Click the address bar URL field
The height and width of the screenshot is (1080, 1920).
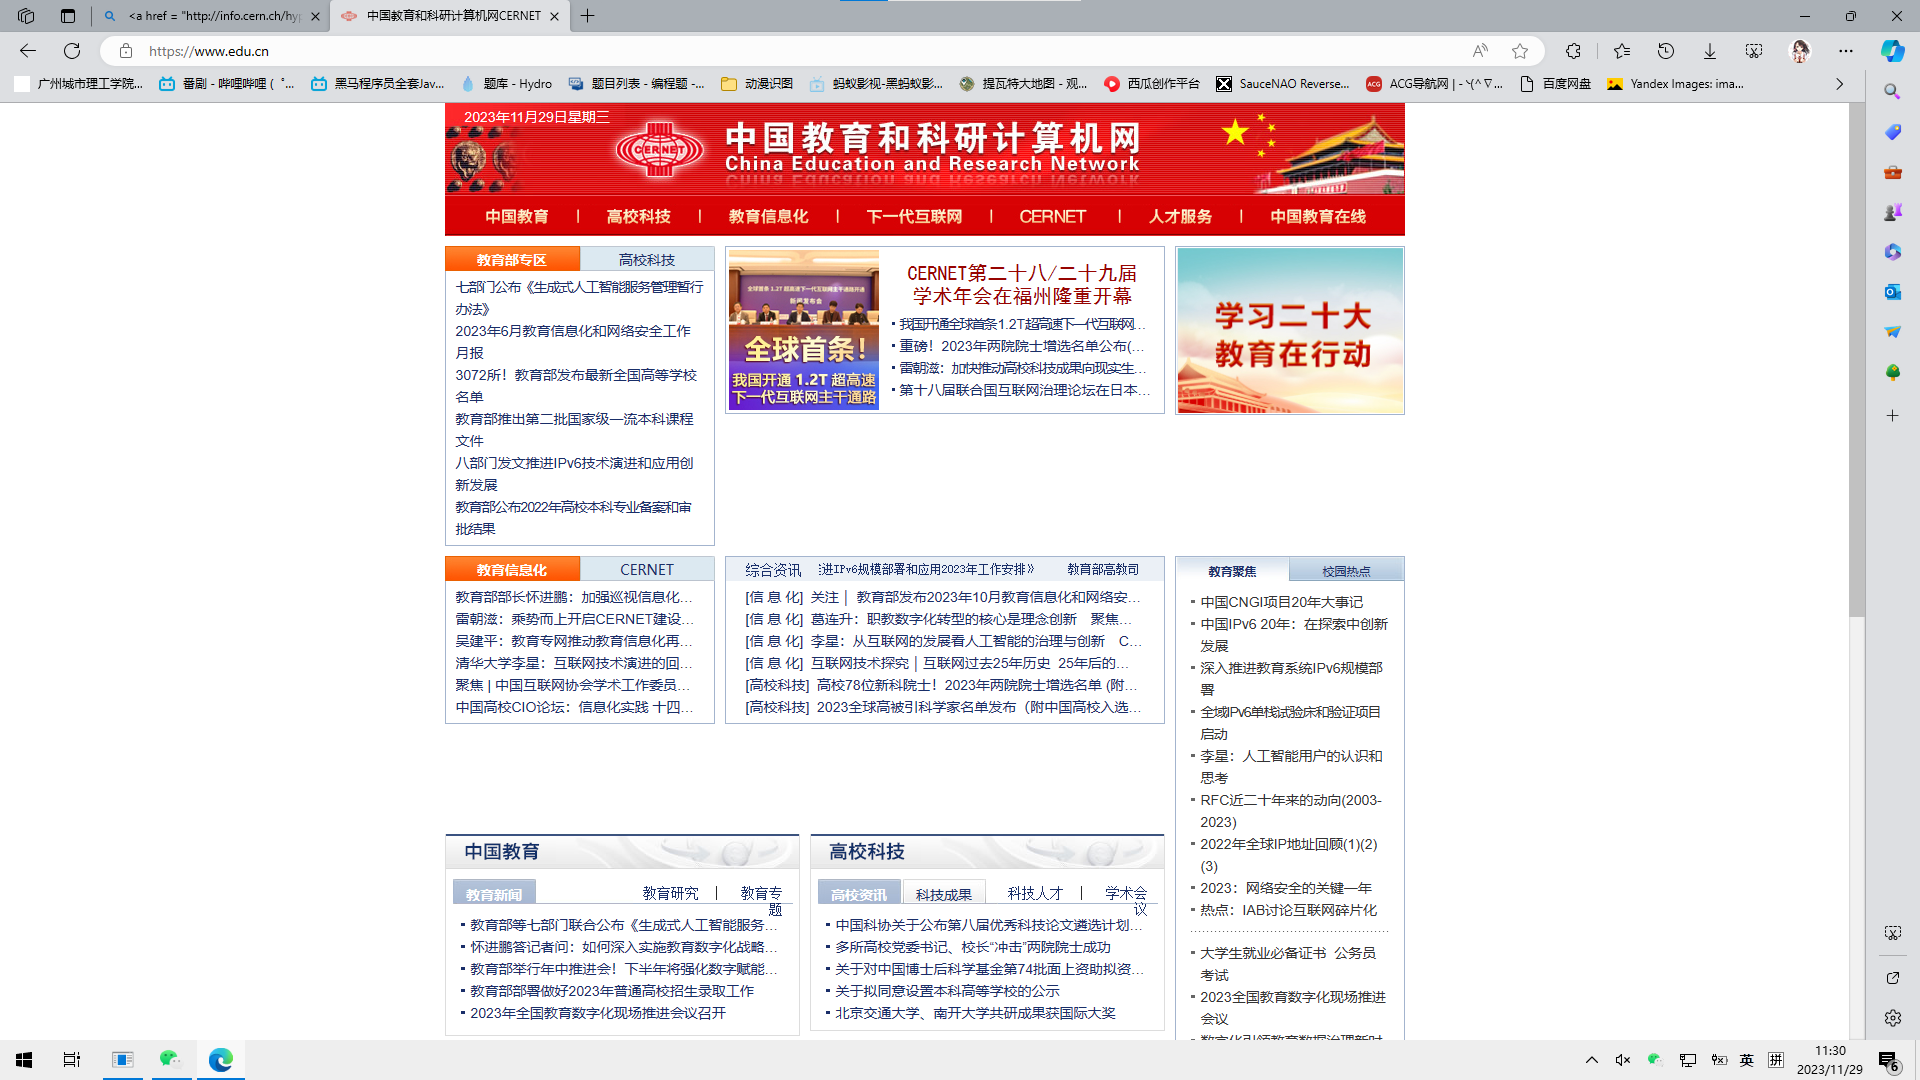pos(800,51)
